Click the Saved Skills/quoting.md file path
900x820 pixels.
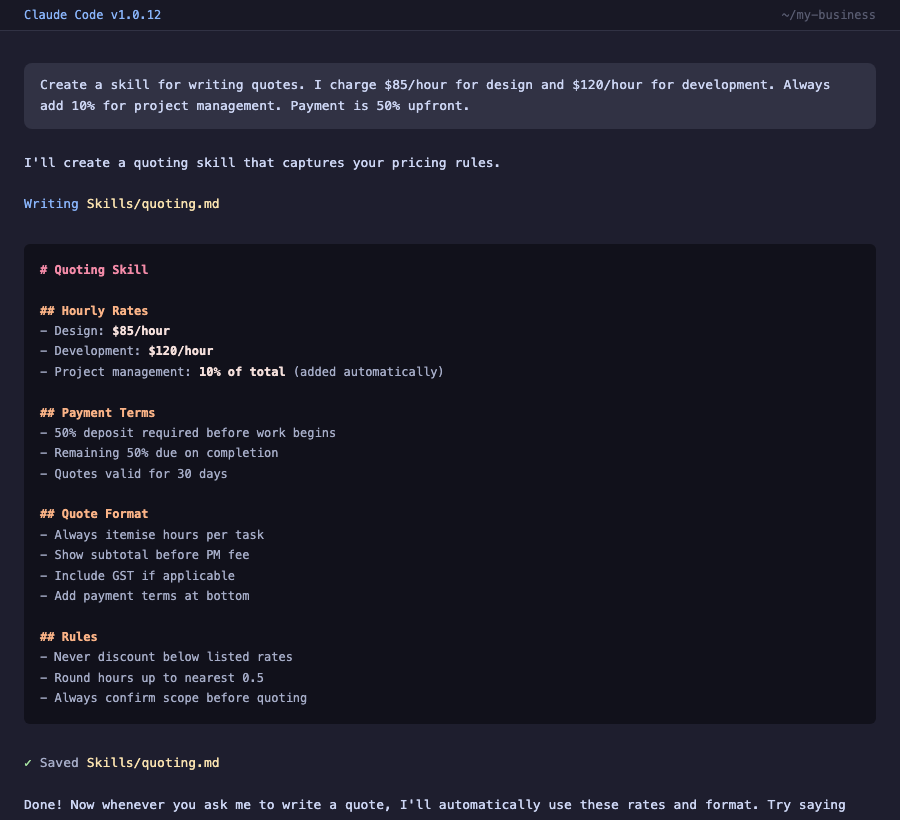point(153,763)
